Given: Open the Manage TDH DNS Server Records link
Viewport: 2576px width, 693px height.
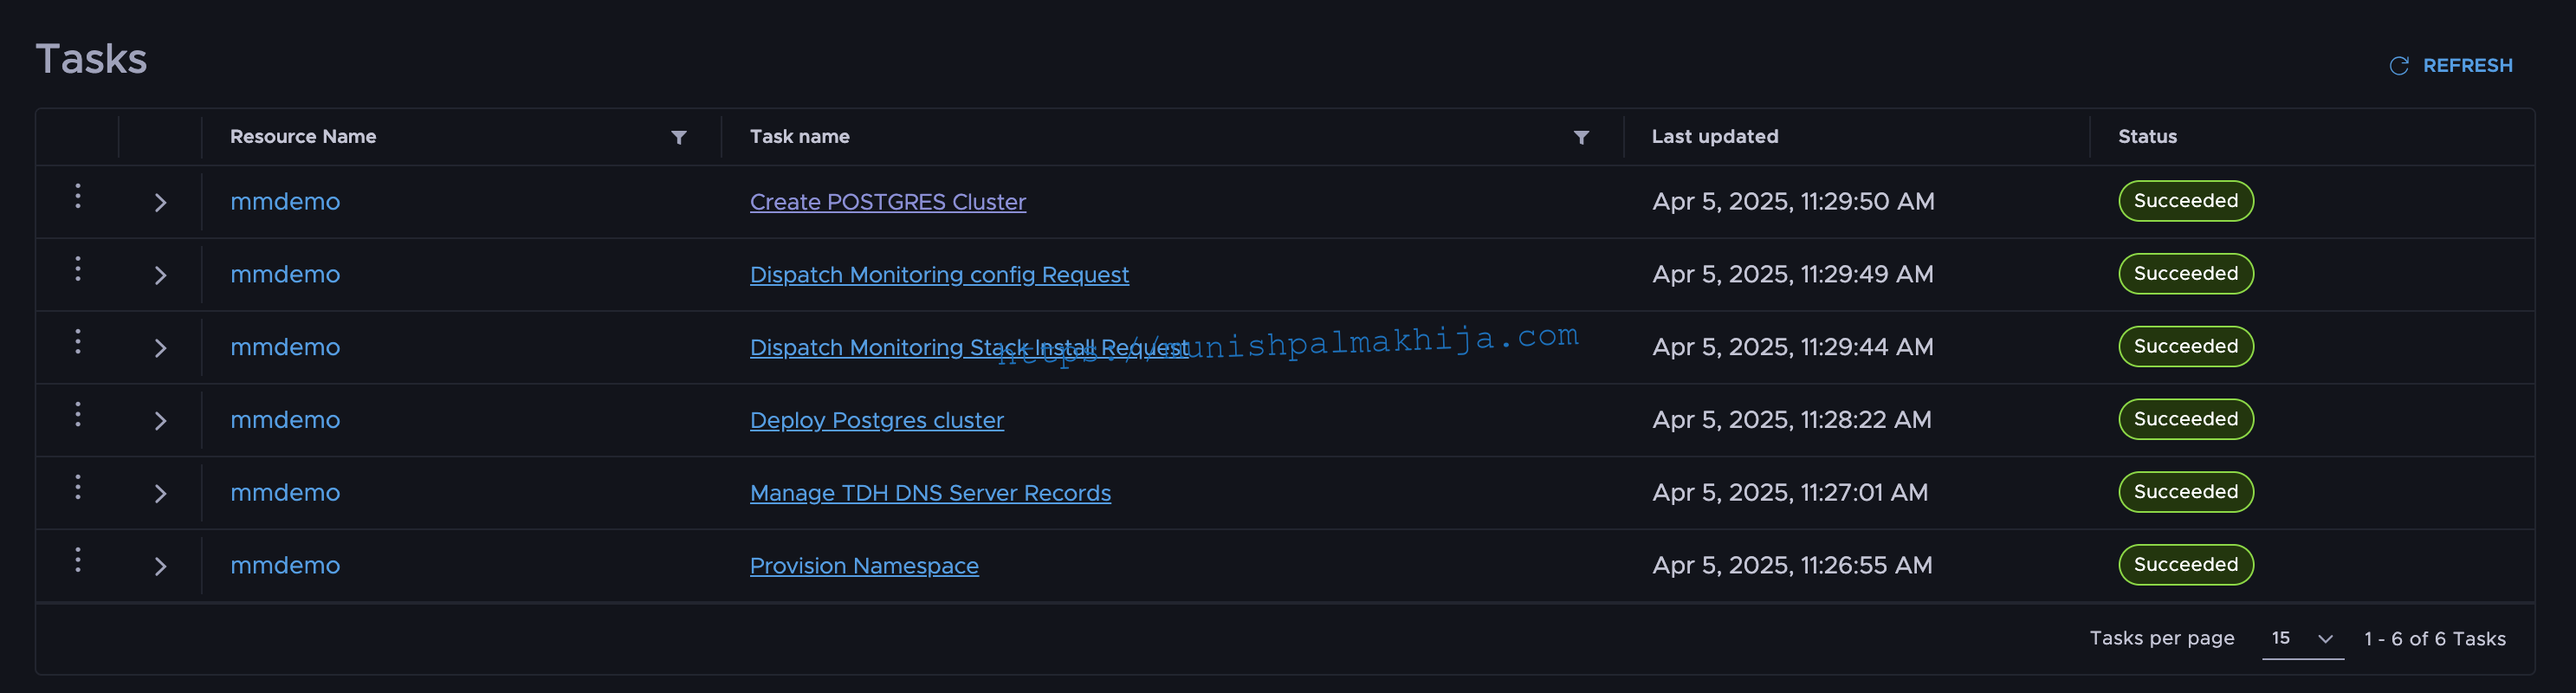Looking at the screenshot, I should tap(930, 493).
